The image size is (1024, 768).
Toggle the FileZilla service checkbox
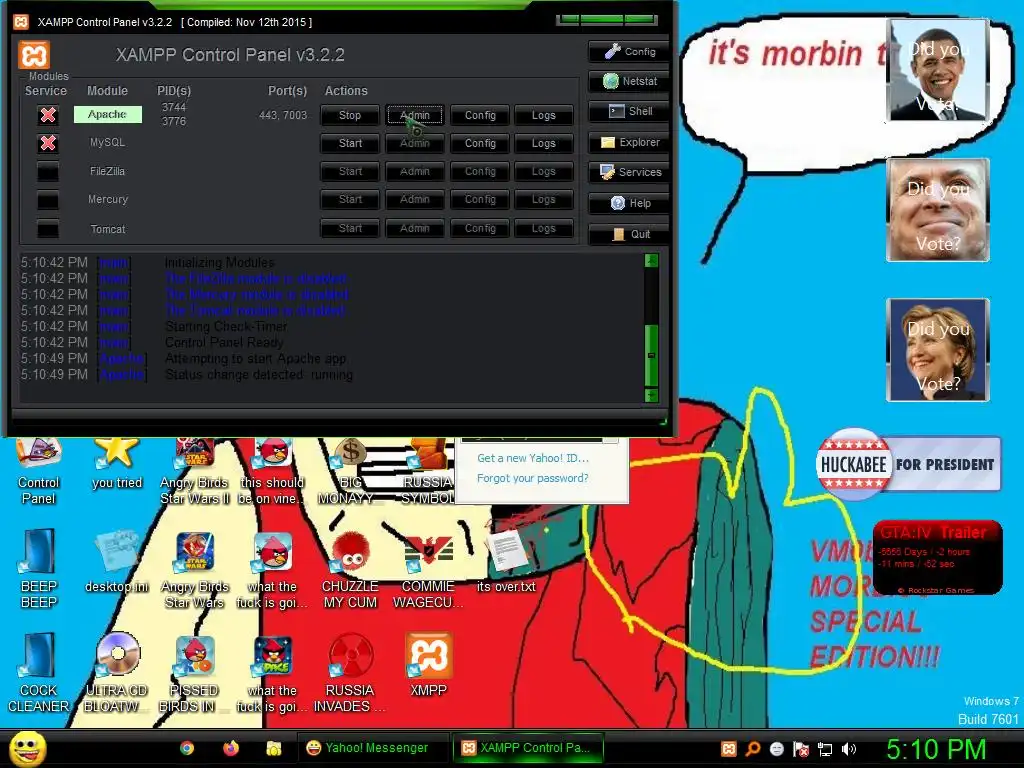pyautogui.click(x=48, y=172)
